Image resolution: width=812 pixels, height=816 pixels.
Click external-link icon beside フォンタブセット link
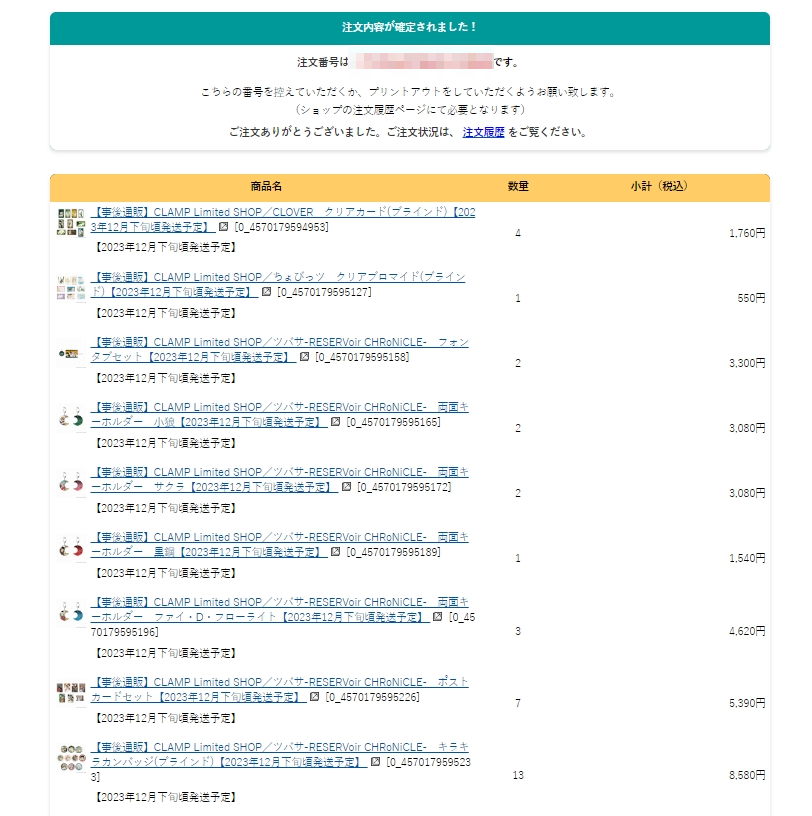pyautogui.click(x=304, y=357)
